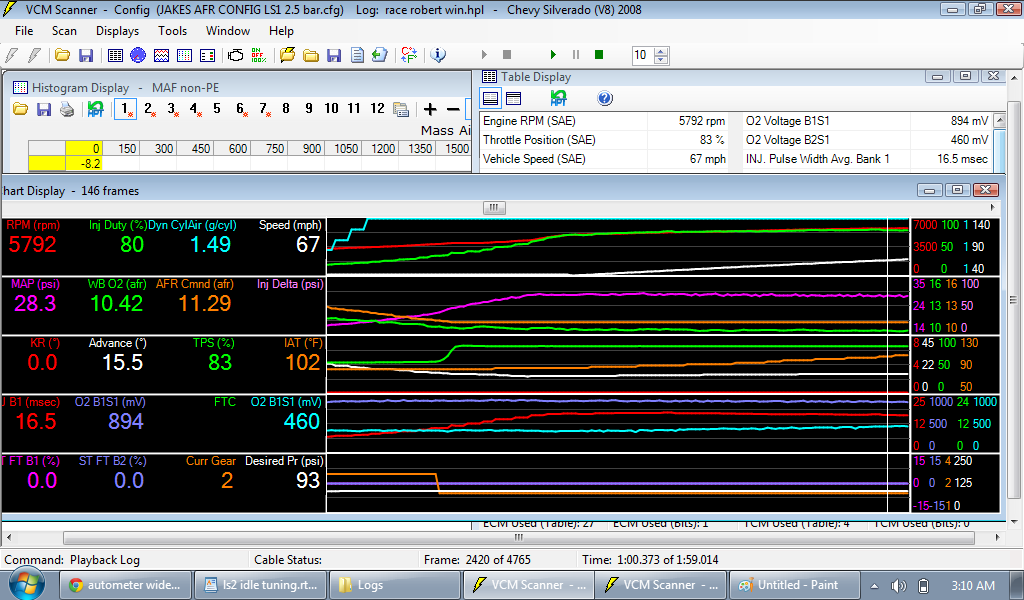Click the plain yellow folder icon after lightning folder
1024x600 pixels.
point(311,55)
